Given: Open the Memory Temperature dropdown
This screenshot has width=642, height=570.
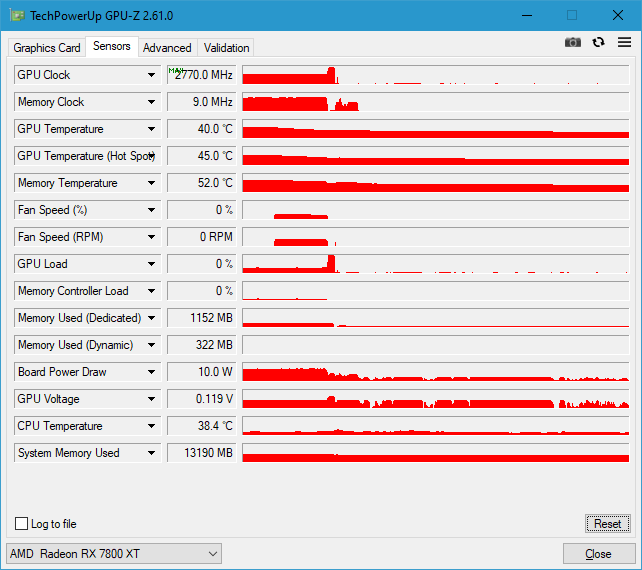Looking at the screenshot, I should tap(151, 183).
